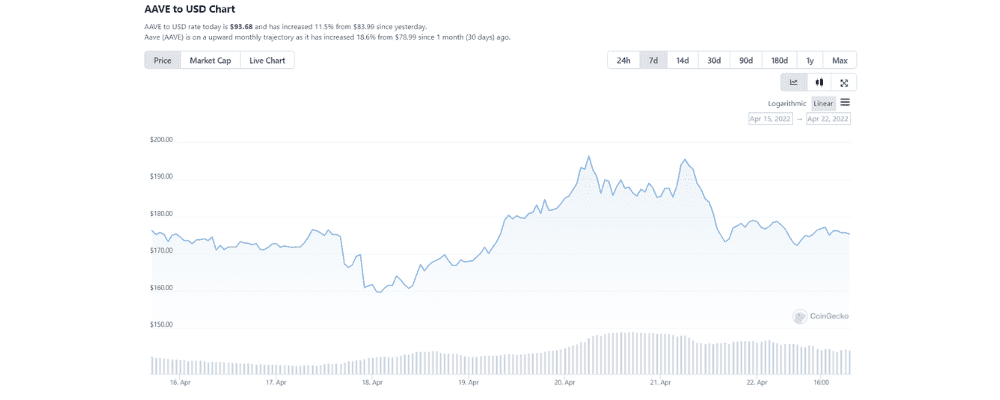This screenshot has height=400, width=1000.
Task: Choose the 180d range
Action: tap(778, 60)
